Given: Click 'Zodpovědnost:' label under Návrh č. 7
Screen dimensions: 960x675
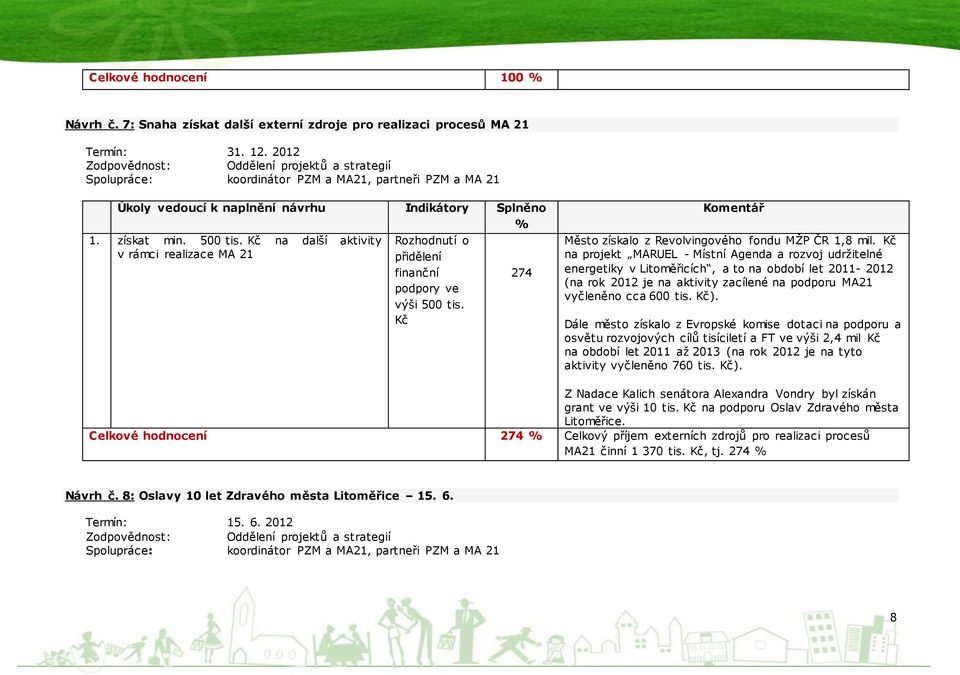Looking at the screenshot, I should pos(128,166).
